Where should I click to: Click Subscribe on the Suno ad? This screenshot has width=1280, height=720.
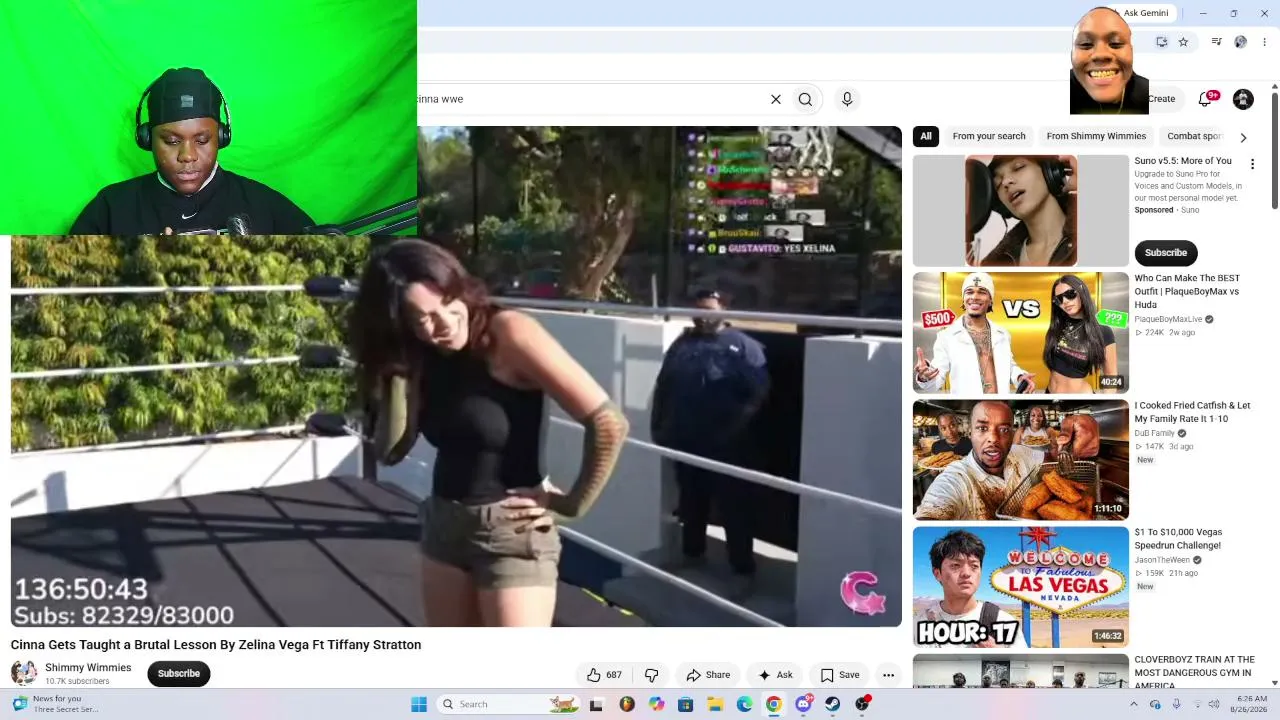pyautogui.click(x=1166, y=253)
